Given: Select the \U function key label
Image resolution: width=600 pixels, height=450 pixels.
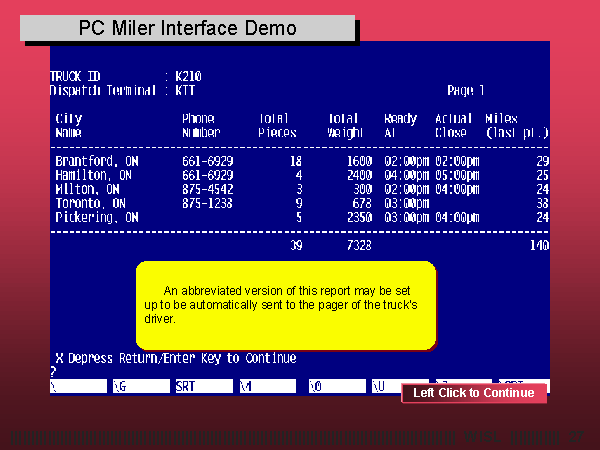Looking at the screenshot, I should pos(386,386).
